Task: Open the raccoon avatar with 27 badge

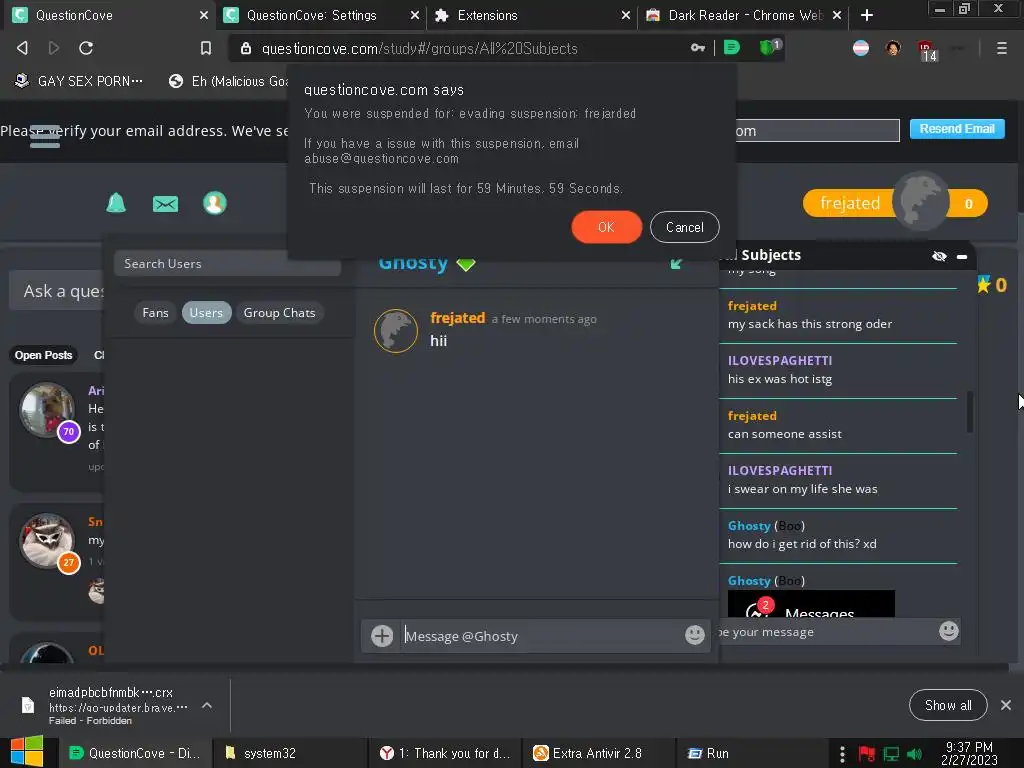Action: pos(47,541)
